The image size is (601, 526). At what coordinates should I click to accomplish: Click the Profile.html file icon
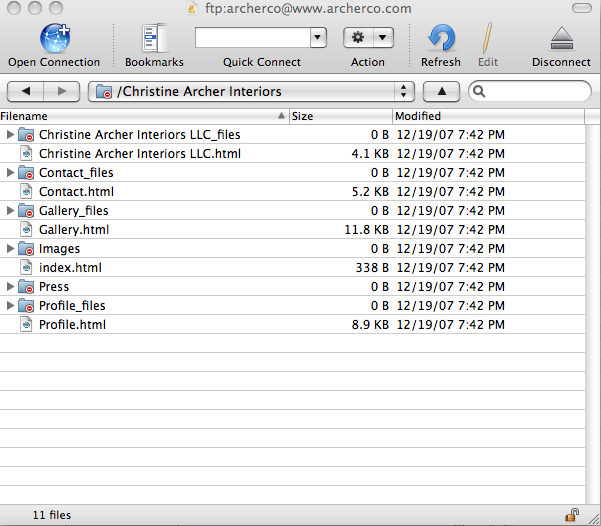(26, 325)
